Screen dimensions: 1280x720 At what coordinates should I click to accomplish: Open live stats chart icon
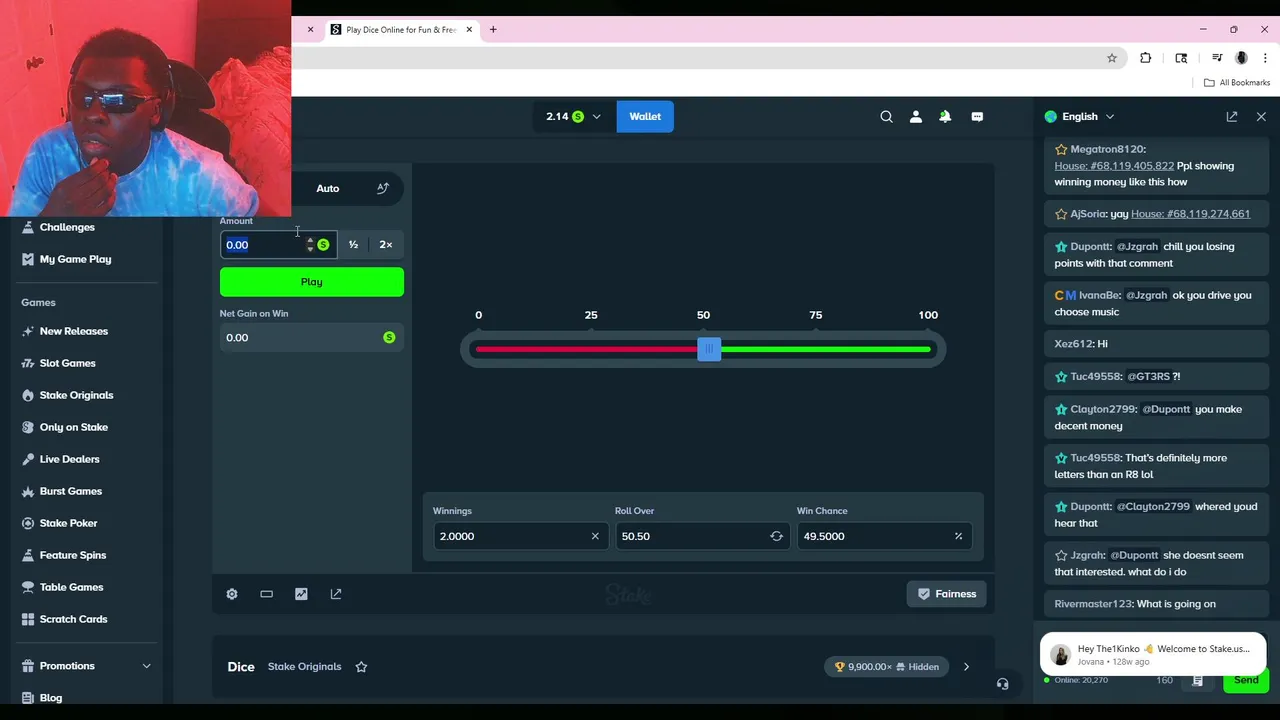301,594
